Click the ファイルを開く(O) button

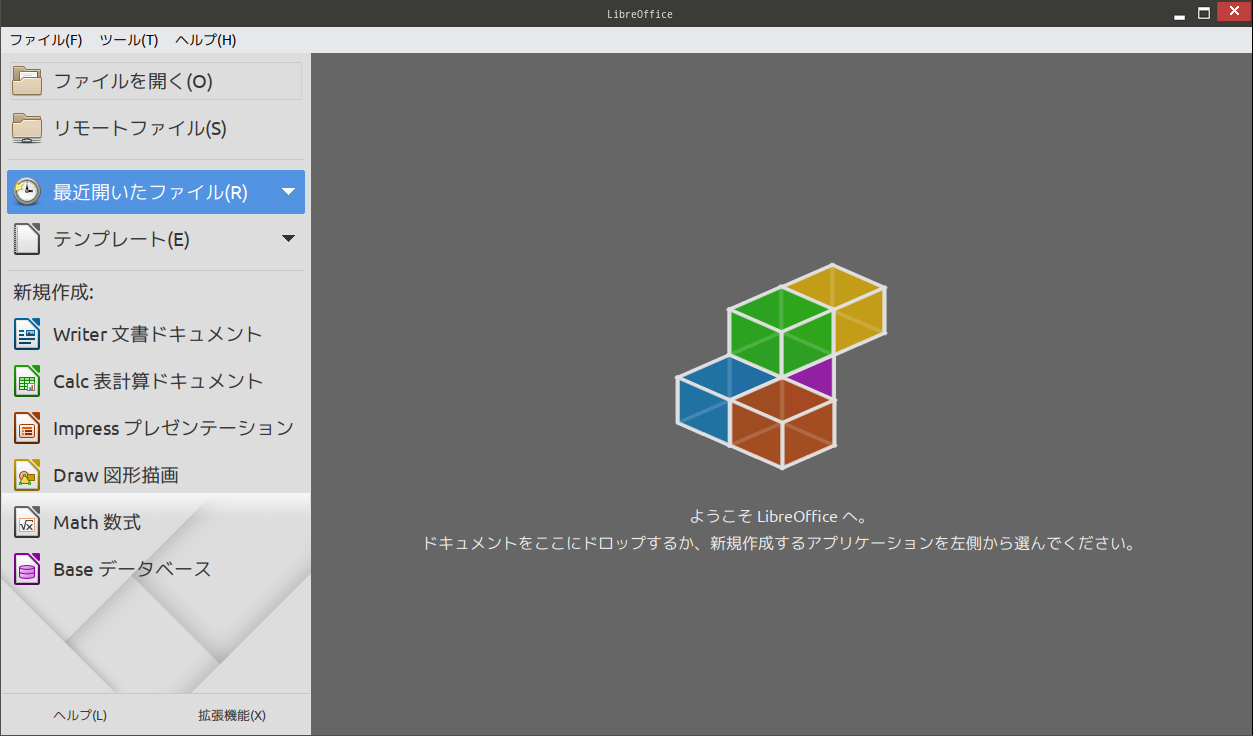pyautogui.click(x=155, y=81)
